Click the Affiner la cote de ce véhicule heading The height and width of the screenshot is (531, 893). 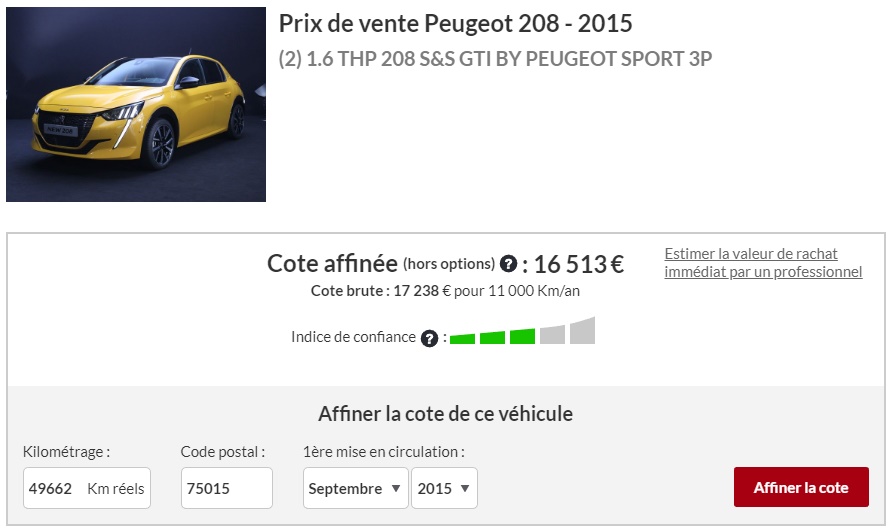445,413
